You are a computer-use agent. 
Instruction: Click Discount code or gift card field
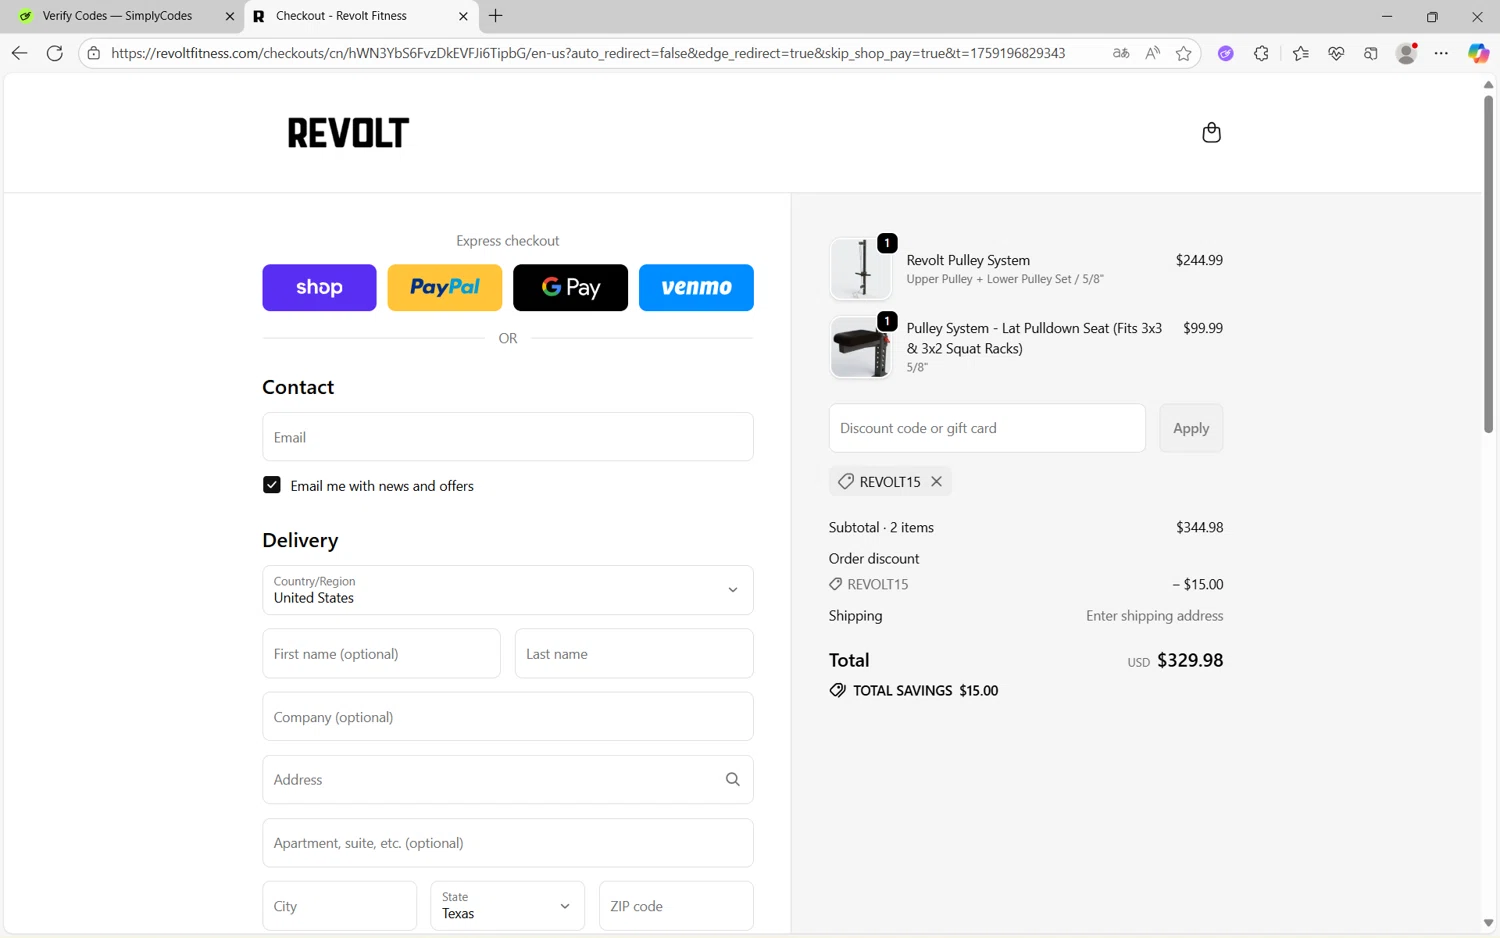tap(987, 428)
